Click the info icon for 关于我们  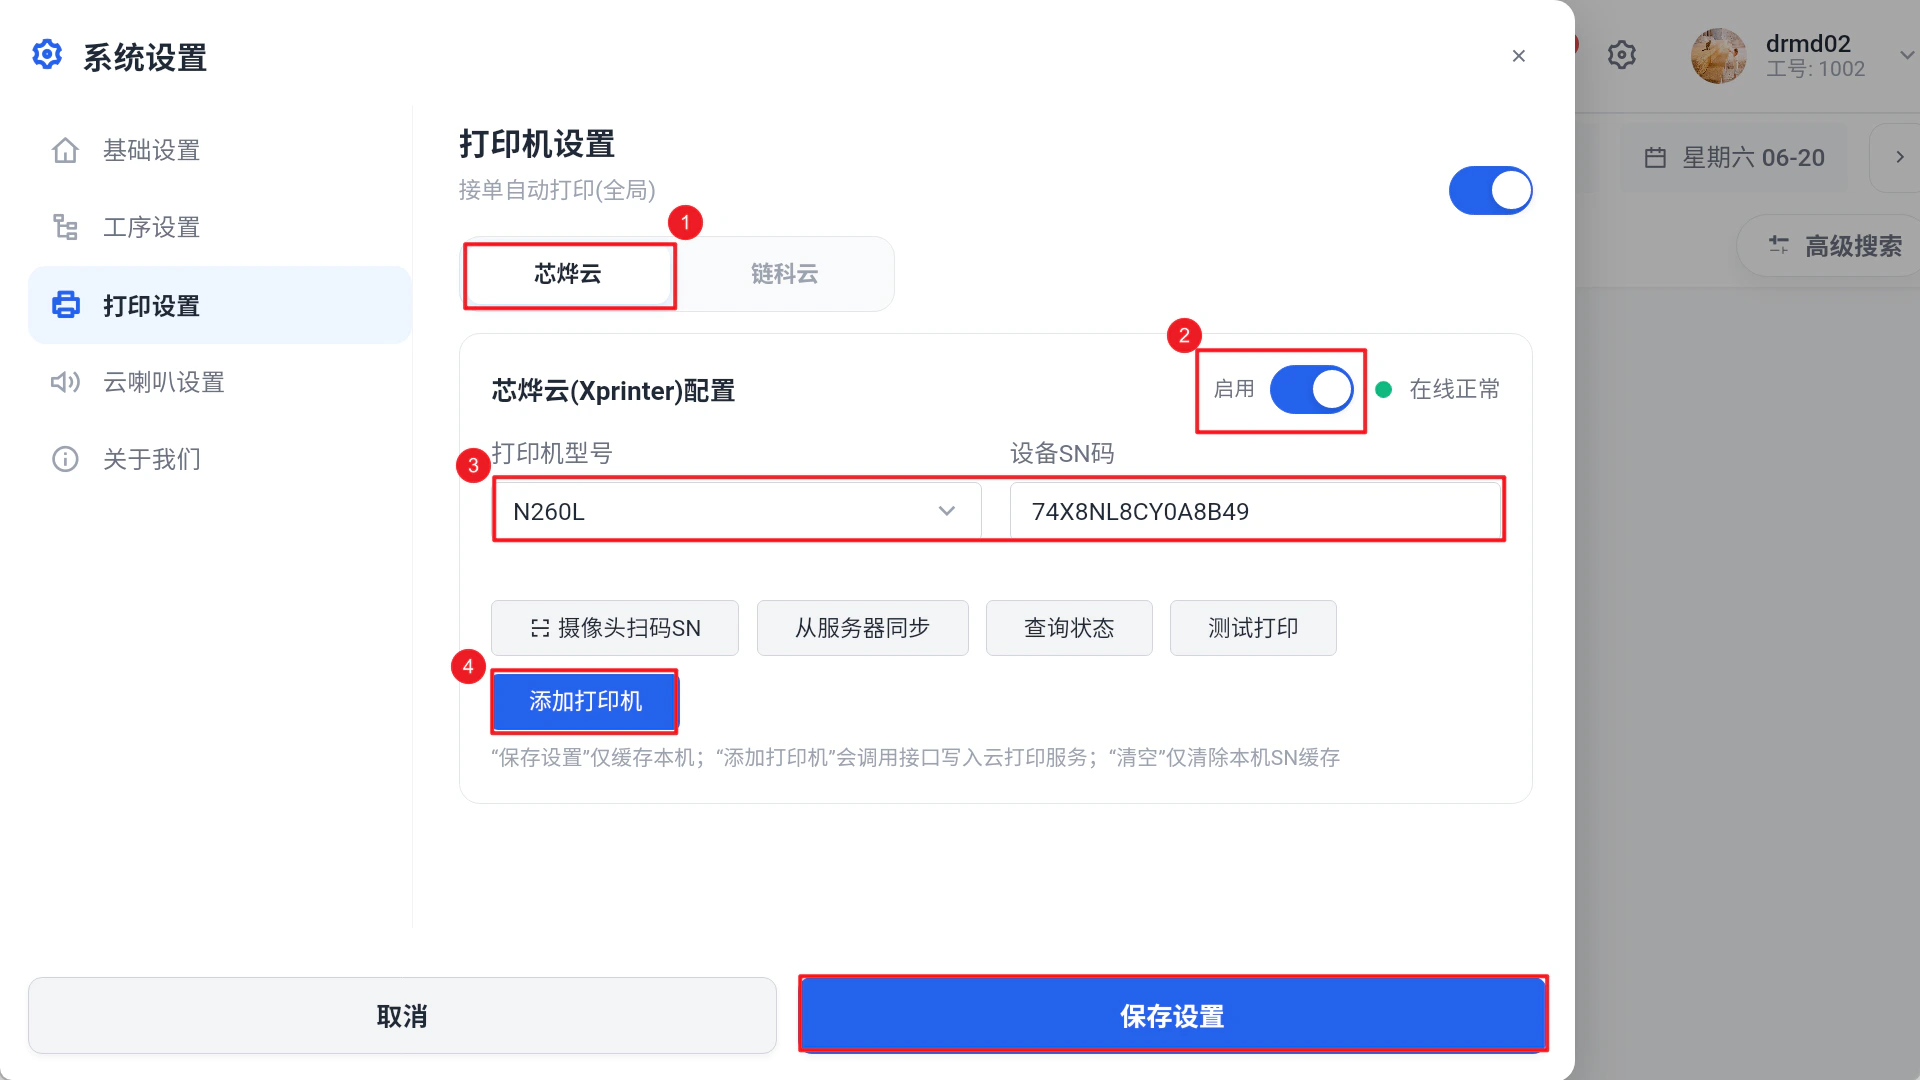pyautogui.click(x=65, y=459)
